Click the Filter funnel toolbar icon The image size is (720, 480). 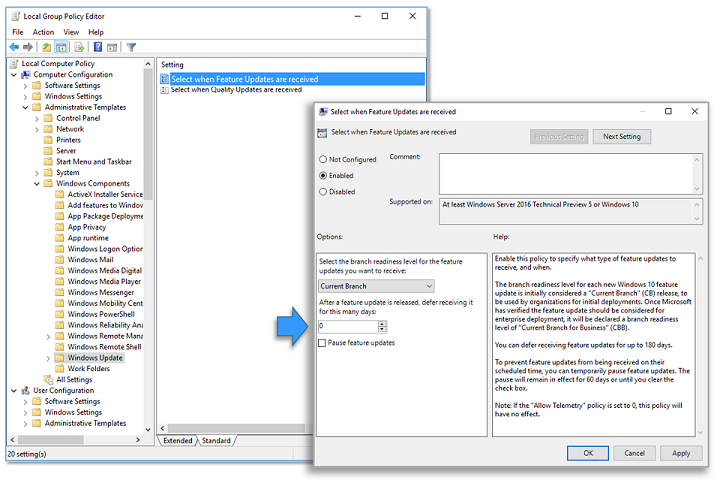[131, 47]
